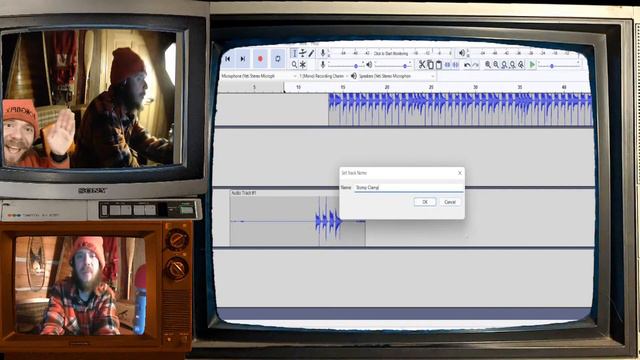Open the Recording Channels dropdown
This screenshot has height=360, width=640.
tap(324, 76)
